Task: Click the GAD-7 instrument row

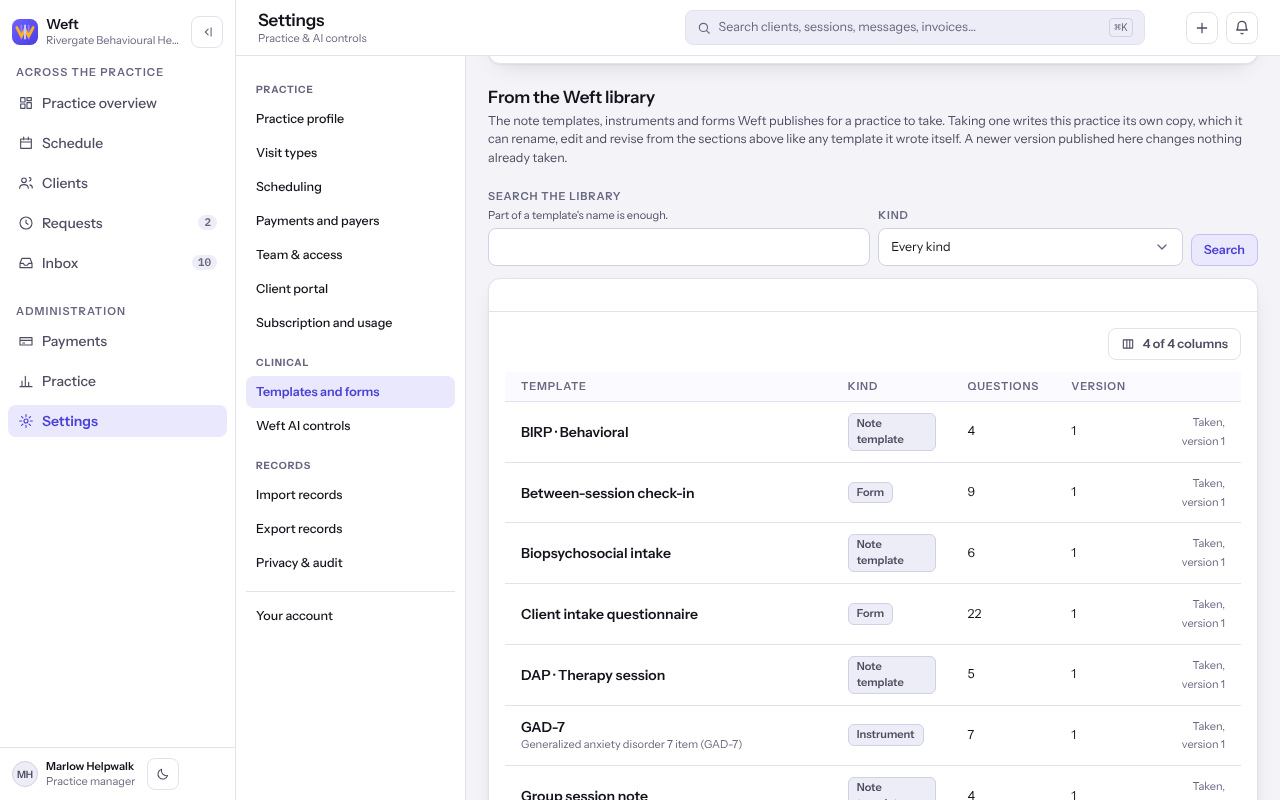Action: point(873,735)
